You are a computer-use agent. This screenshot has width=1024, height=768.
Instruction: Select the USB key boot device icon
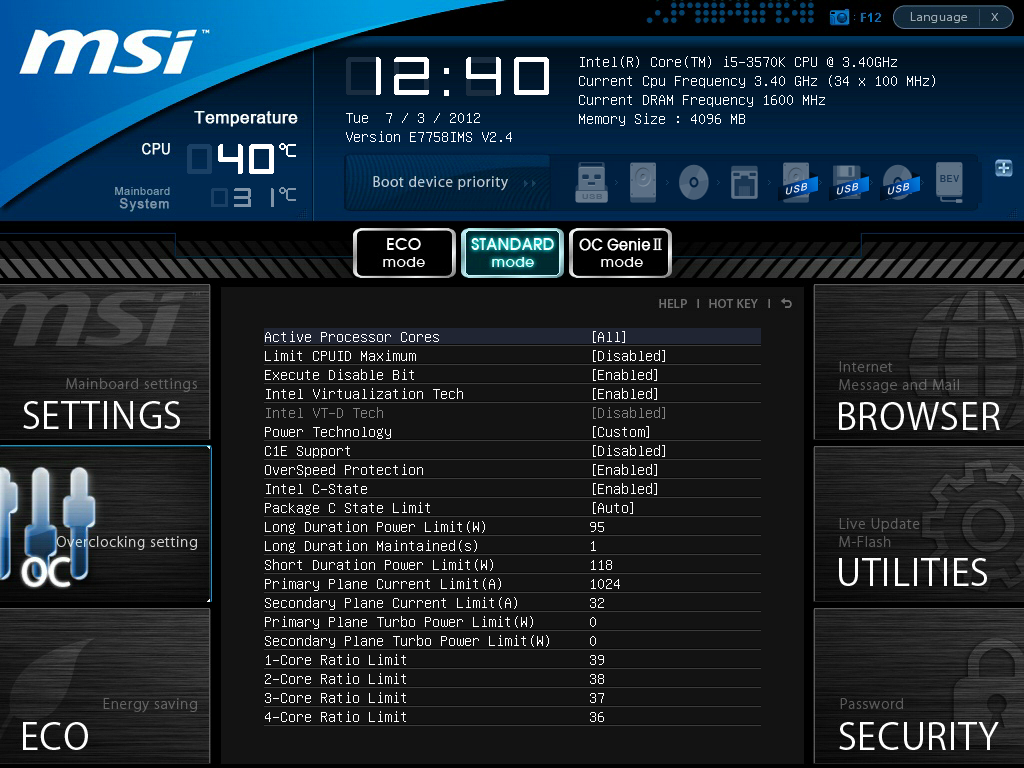point(592,182)
